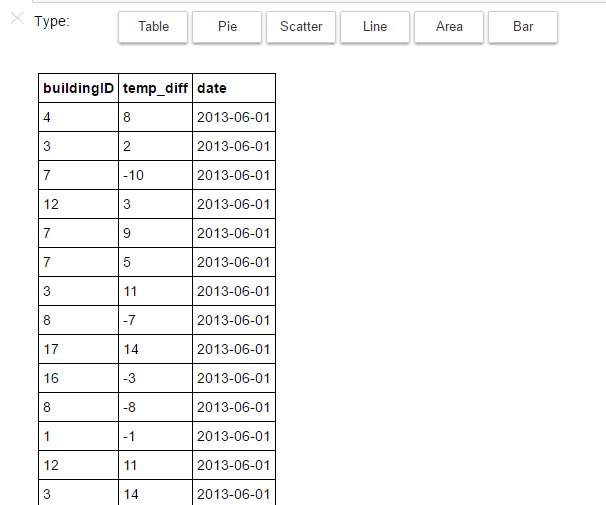Viewport: 606px width, 505px height.
Task: Click the buildingID cell showing 17
Action: coord(78,349)
